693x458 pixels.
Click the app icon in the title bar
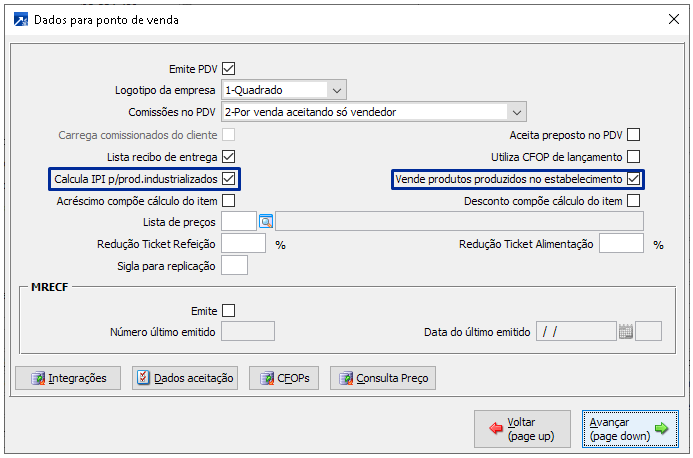click(21, 20)
